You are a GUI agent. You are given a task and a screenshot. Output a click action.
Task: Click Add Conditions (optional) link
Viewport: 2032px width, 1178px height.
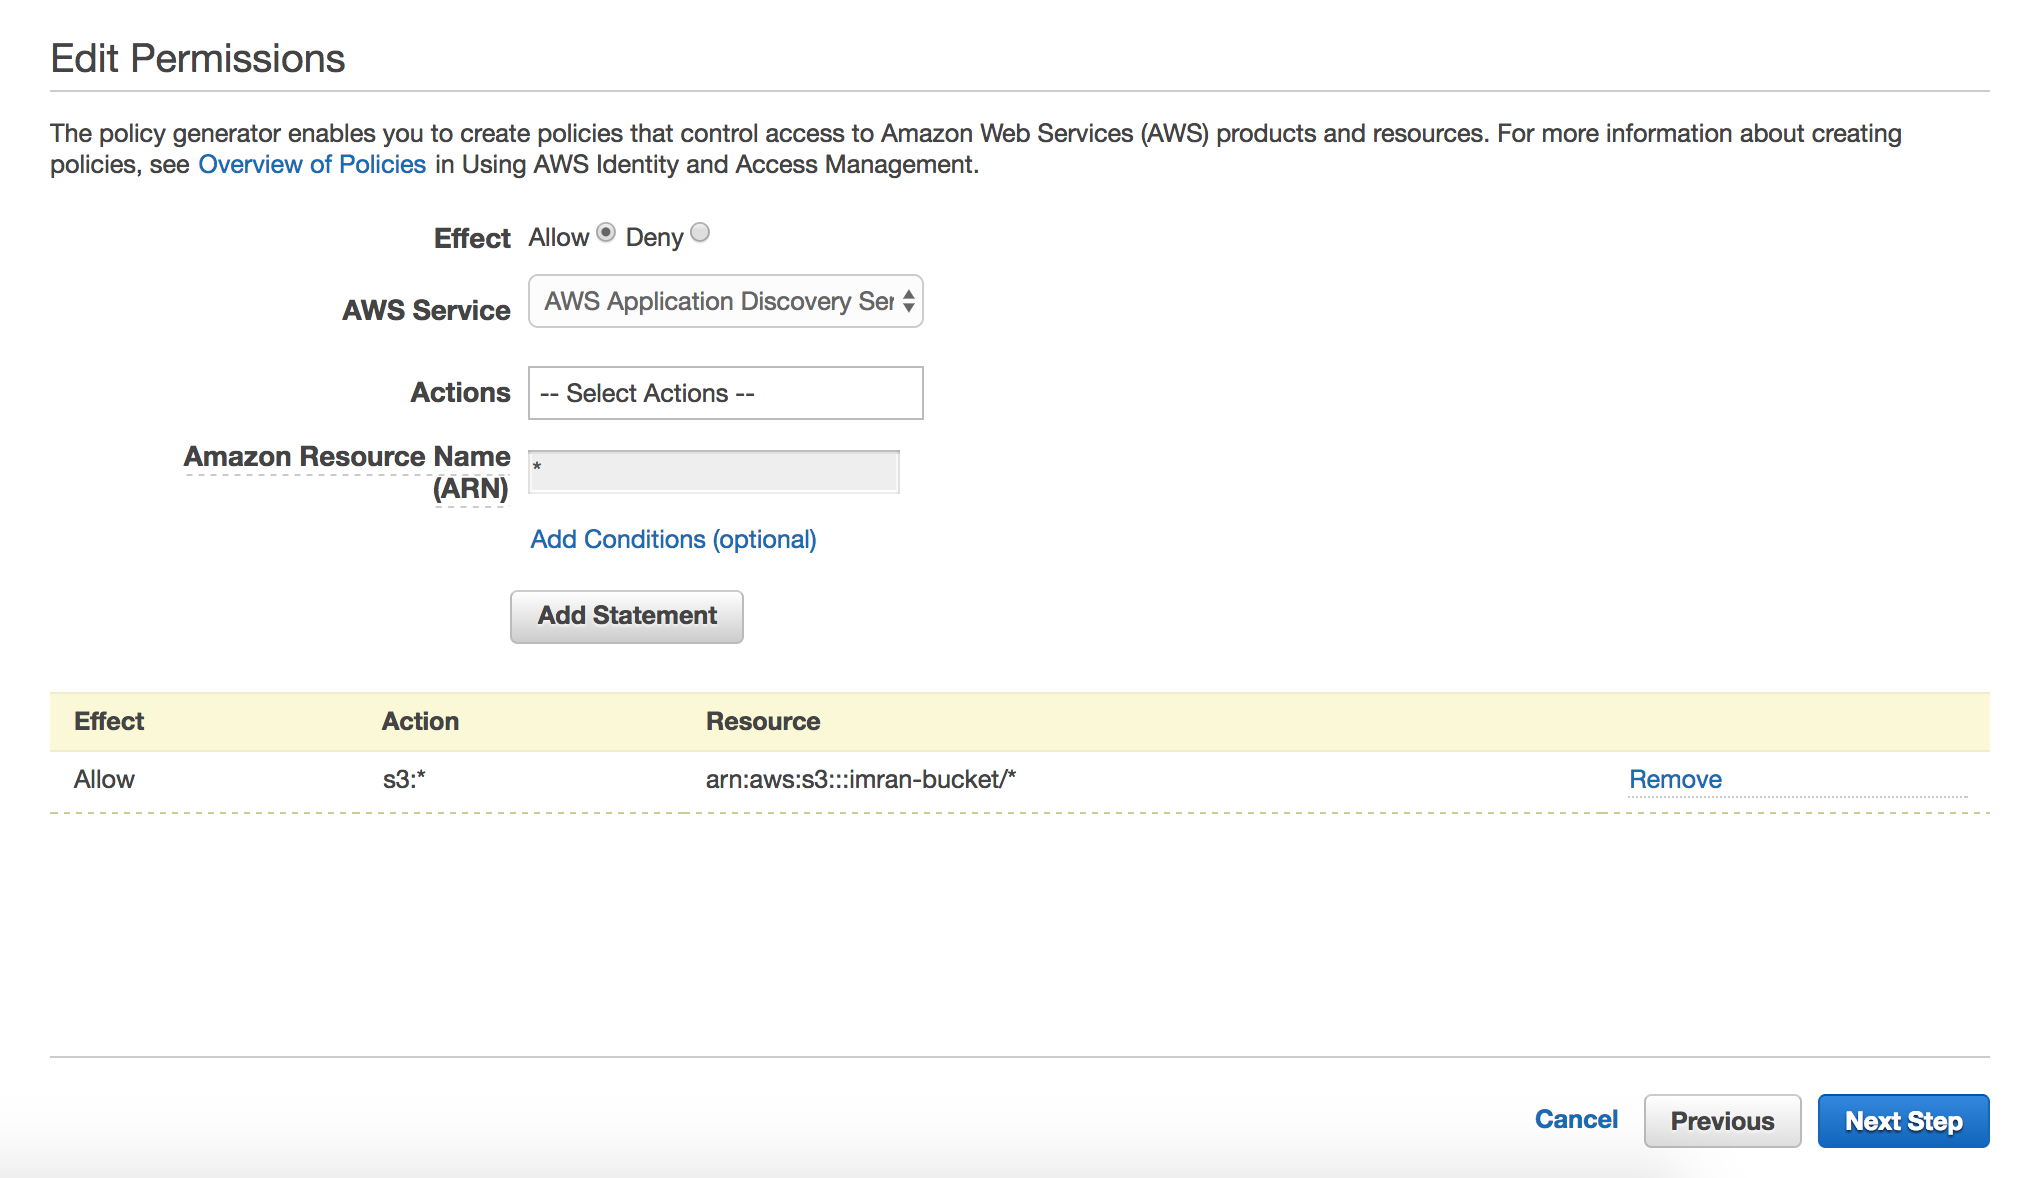click(673, 540)
